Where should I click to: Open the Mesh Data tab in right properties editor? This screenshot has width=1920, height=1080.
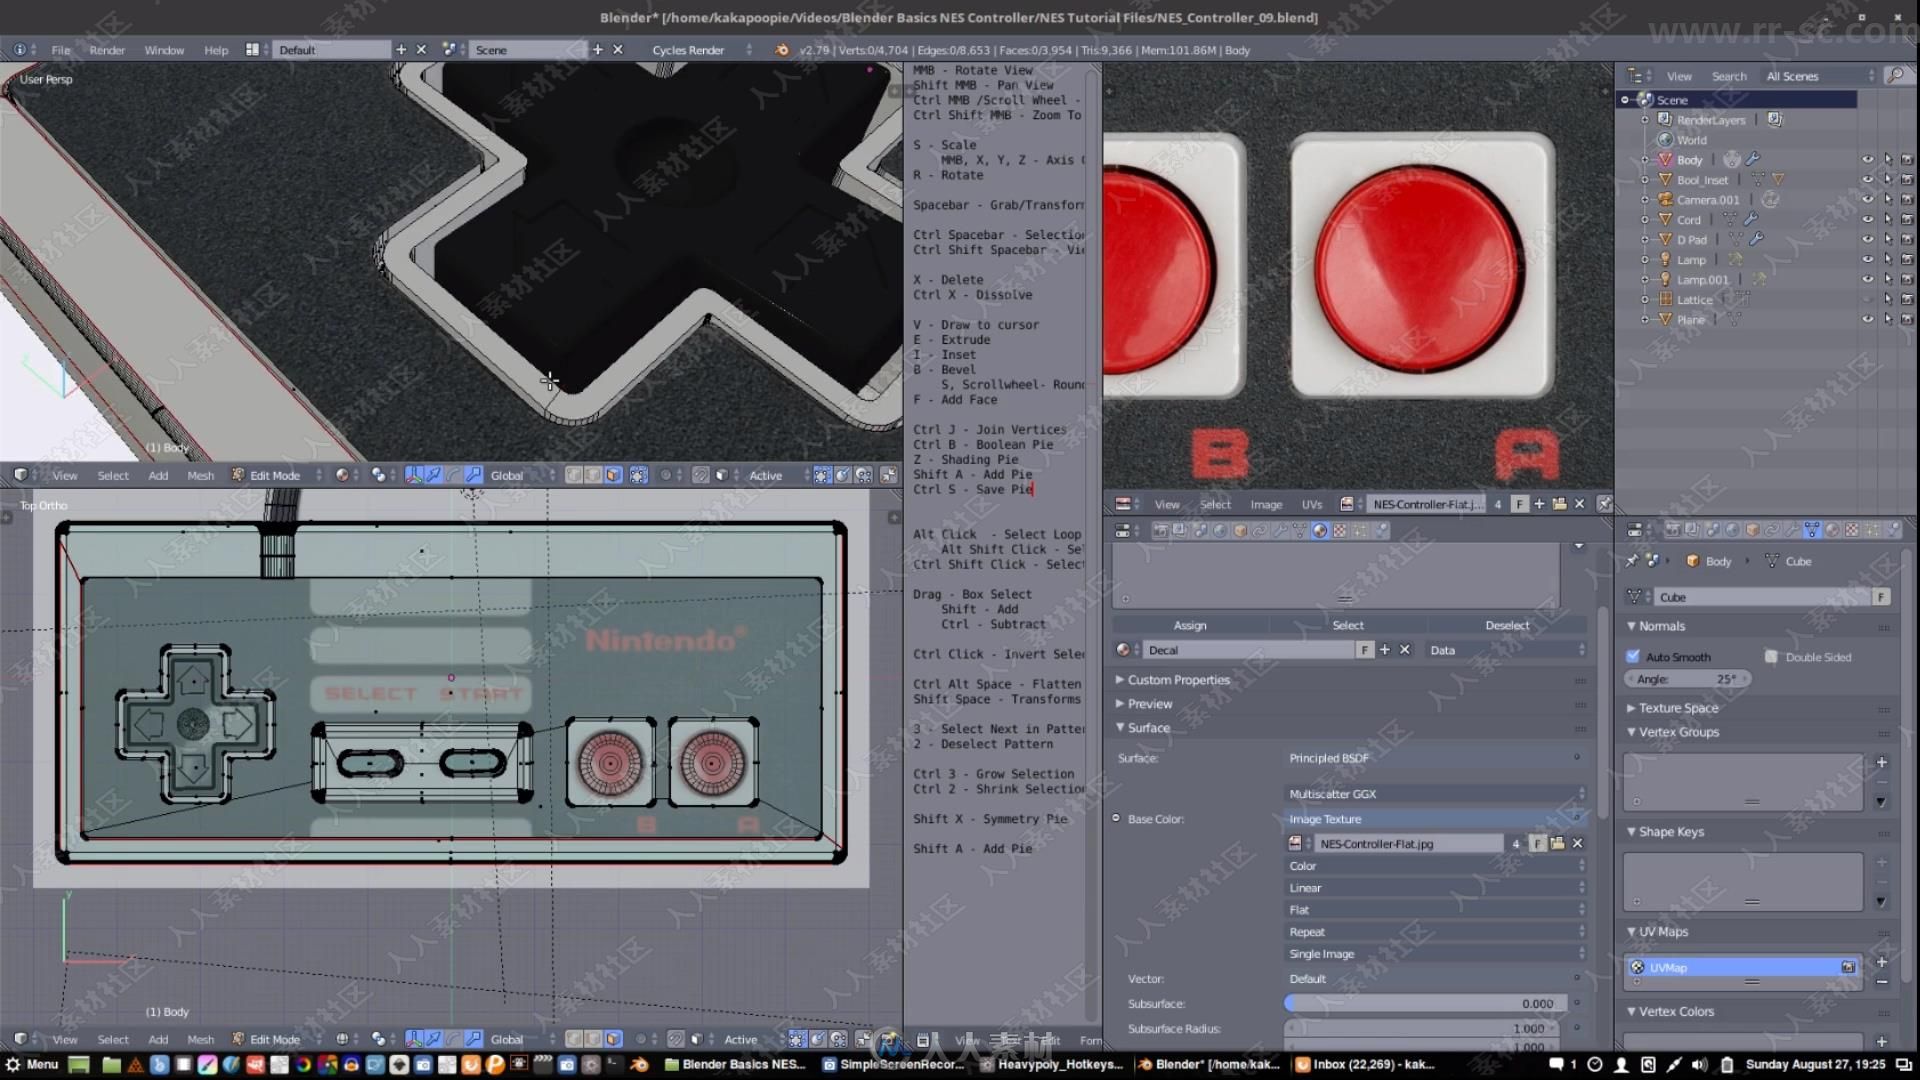tap(1812, 531)
